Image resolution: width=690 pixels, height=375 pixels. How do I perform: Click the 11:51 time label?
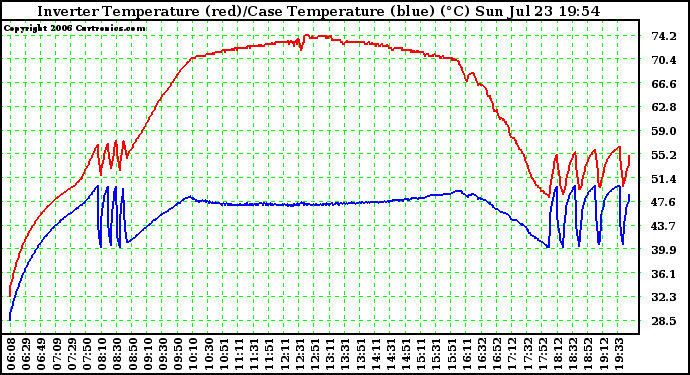269,354
